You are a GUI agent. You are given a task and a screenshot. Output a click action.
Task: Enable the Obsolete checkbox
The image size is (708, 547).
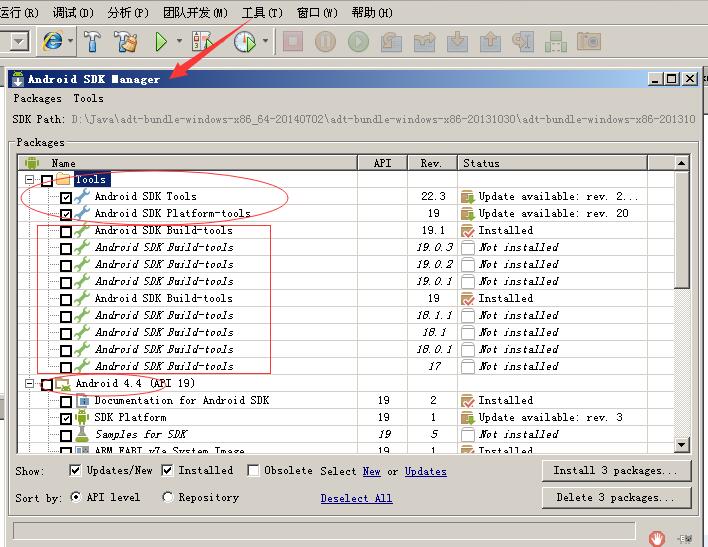click(254, 470)
